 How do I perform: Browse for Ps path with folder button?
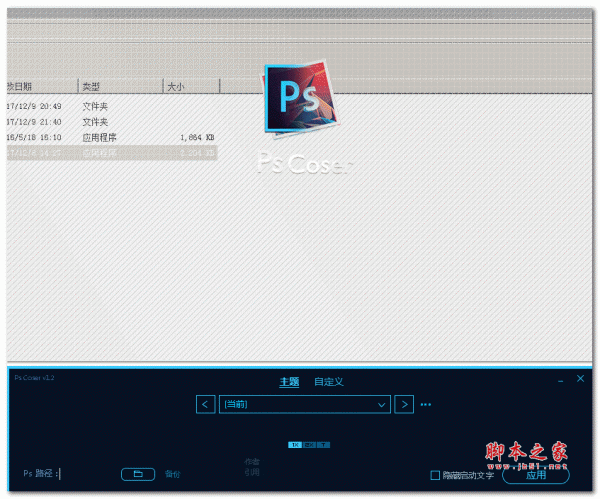(x=138, y=474)
